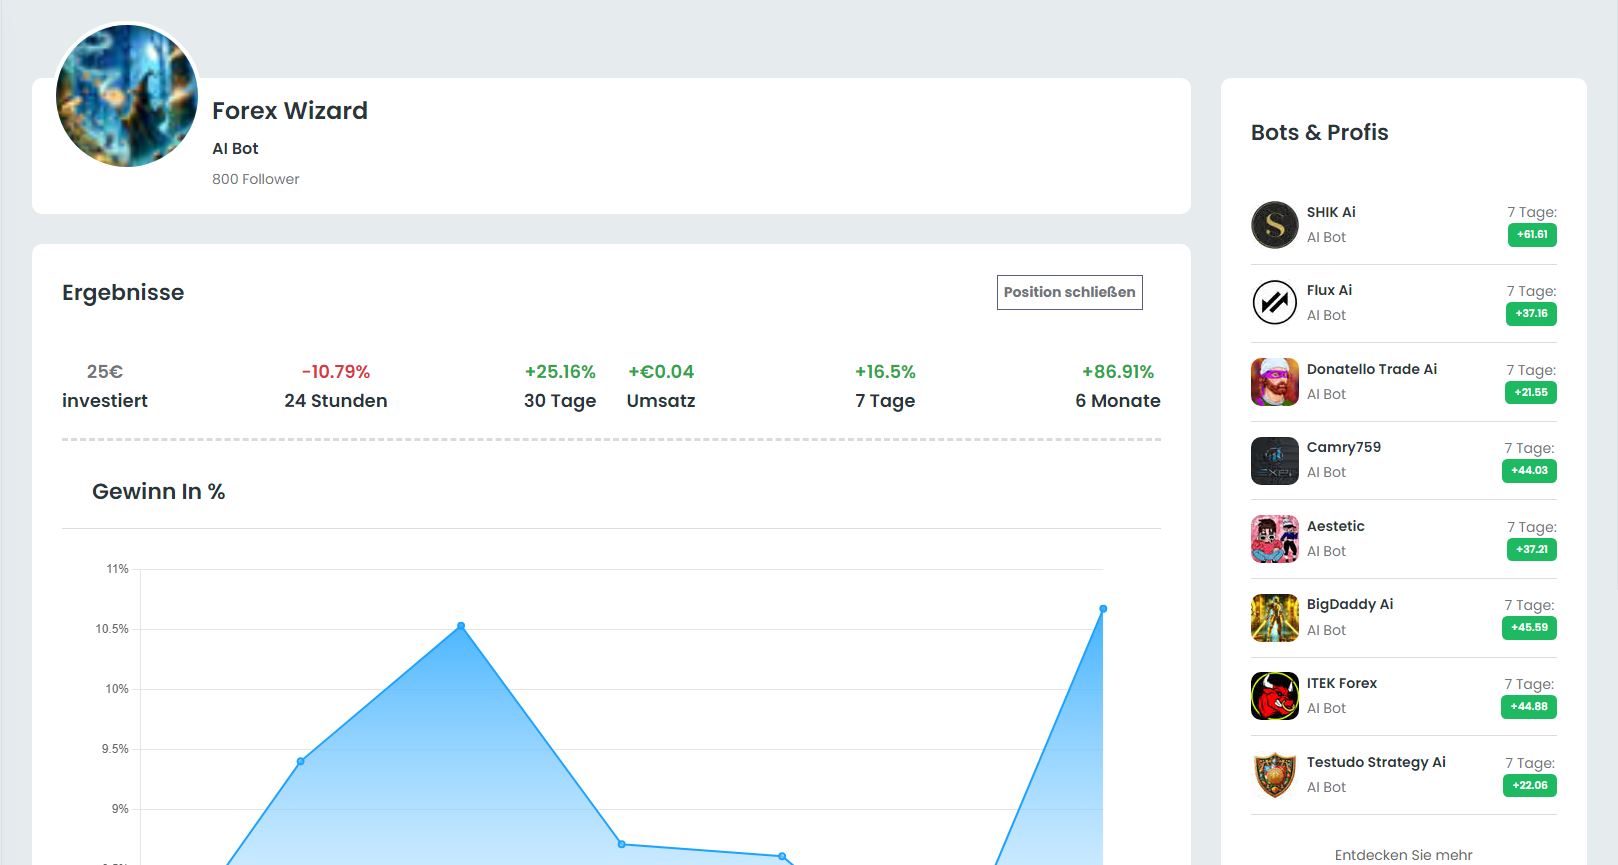1618x865 pixels.
Task: Click the Ergebnisse heading
Action: [x=123, y=293]
